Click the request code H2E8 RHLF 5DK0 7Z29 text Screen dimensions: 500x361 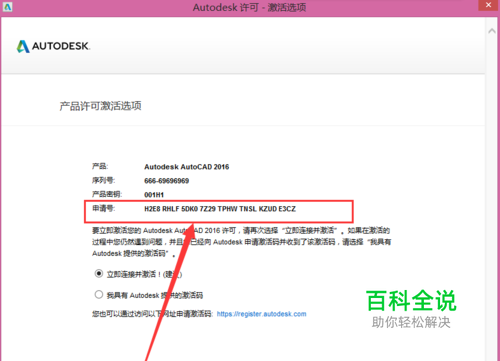[220, 209]
